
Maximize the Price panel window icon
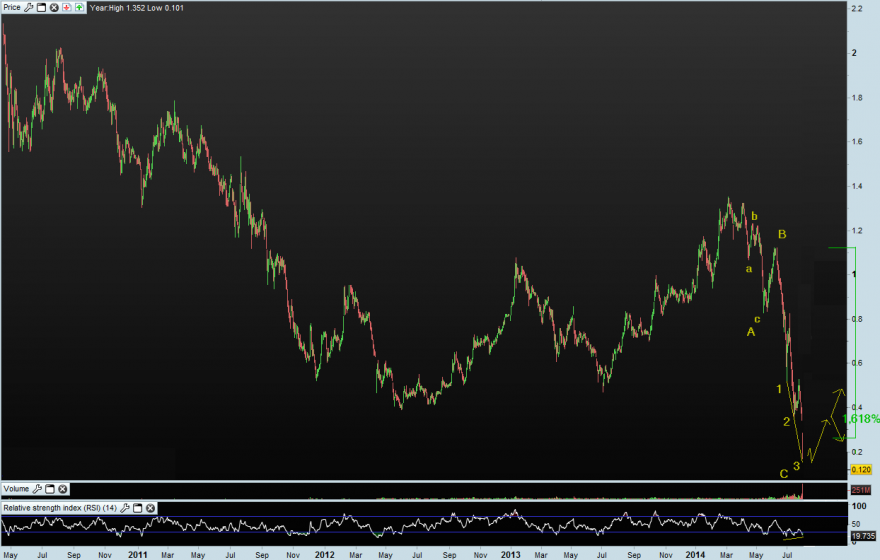41,7
